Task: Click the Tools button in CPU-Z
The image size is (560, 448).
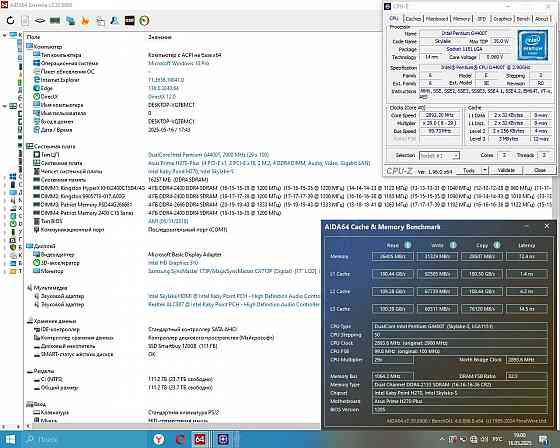Action: pyautogui.click(x=469, y=170)
